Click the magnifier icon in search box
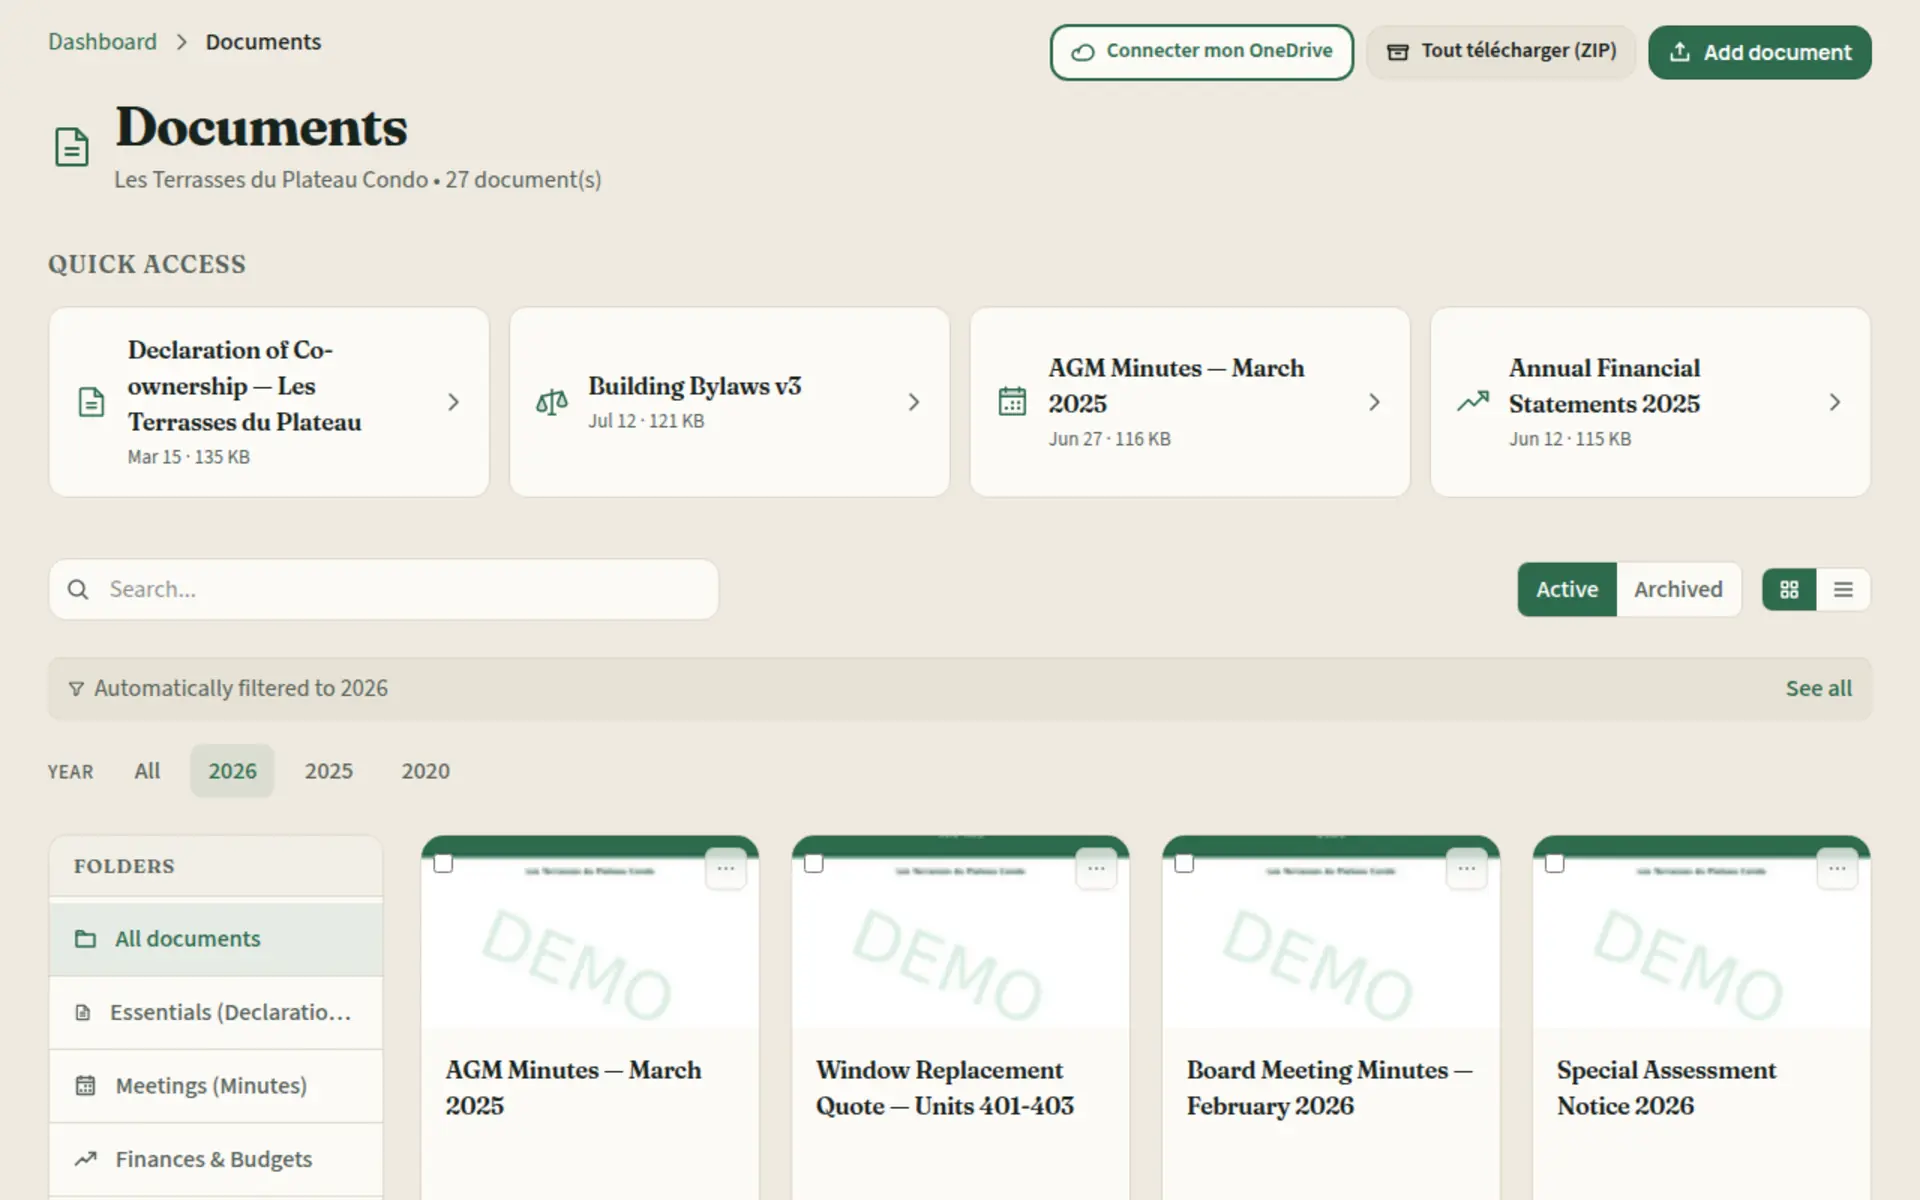This screenshot has height=1200, width=1920. pyautogui.click(x=78, y=590)
